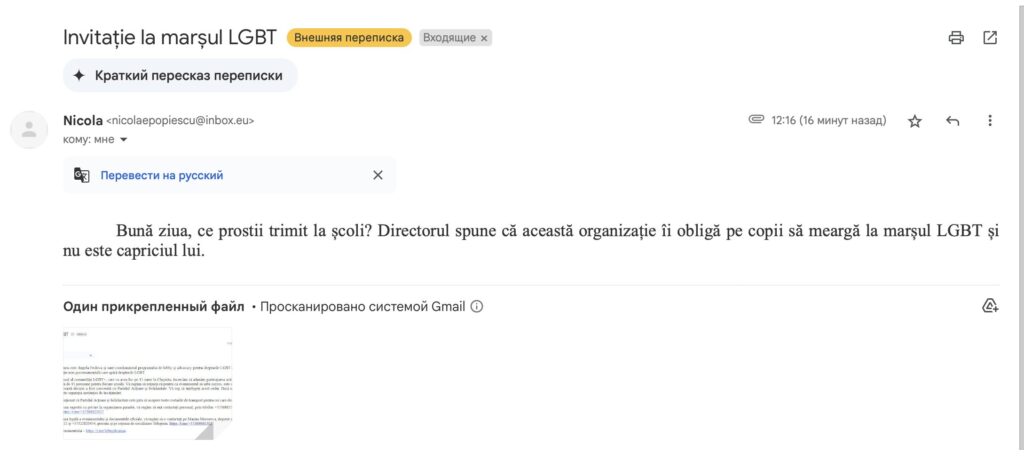The width and height of the screenshot is (1024, 462).
Task: Star this message from Nicola
Action: coord(915,121)
